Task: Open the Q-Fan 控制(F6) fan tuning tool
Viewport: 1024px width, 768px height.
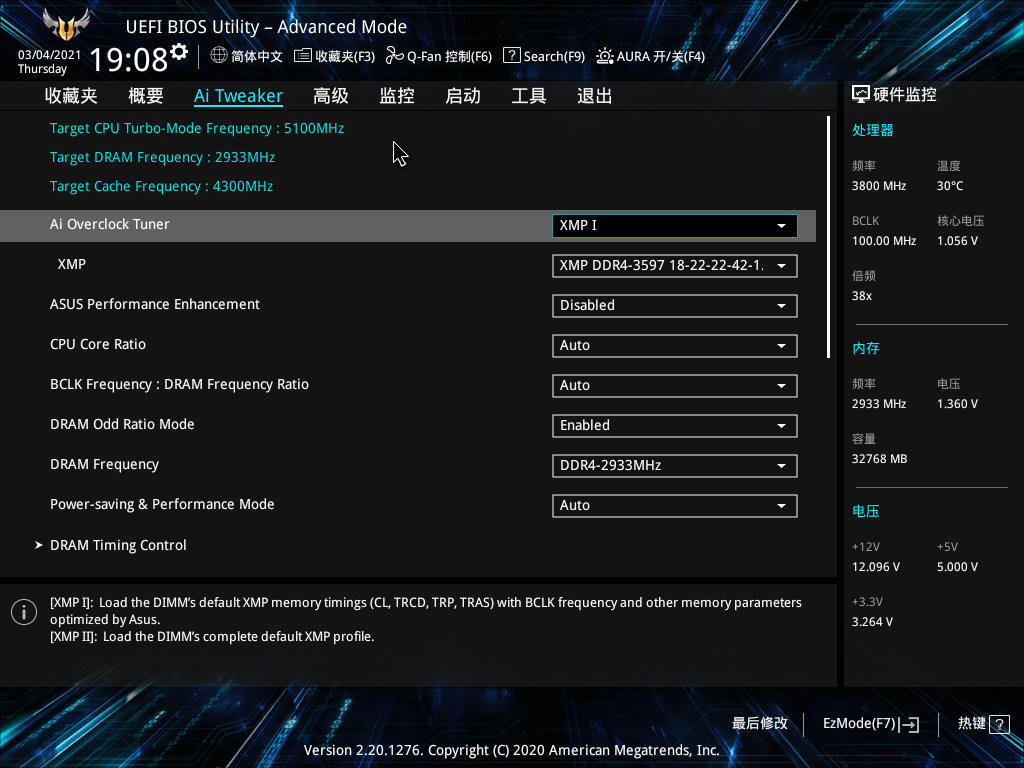Action: click(x=438, y=56)
